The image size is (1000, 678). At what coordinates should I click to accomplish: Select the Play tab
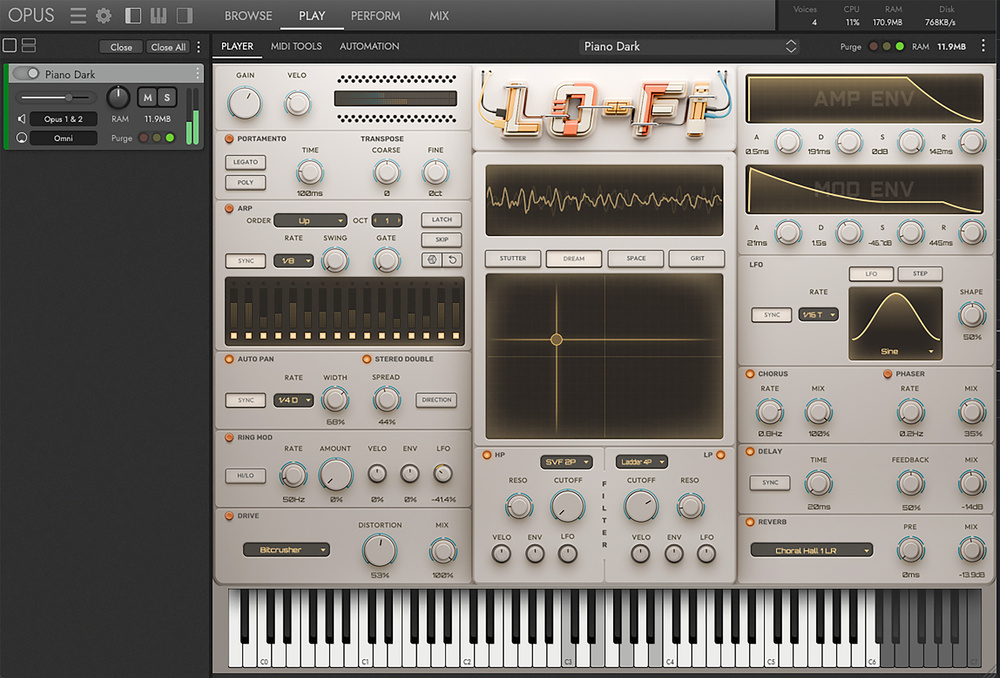pyautogui.click(x=312, y=16)
